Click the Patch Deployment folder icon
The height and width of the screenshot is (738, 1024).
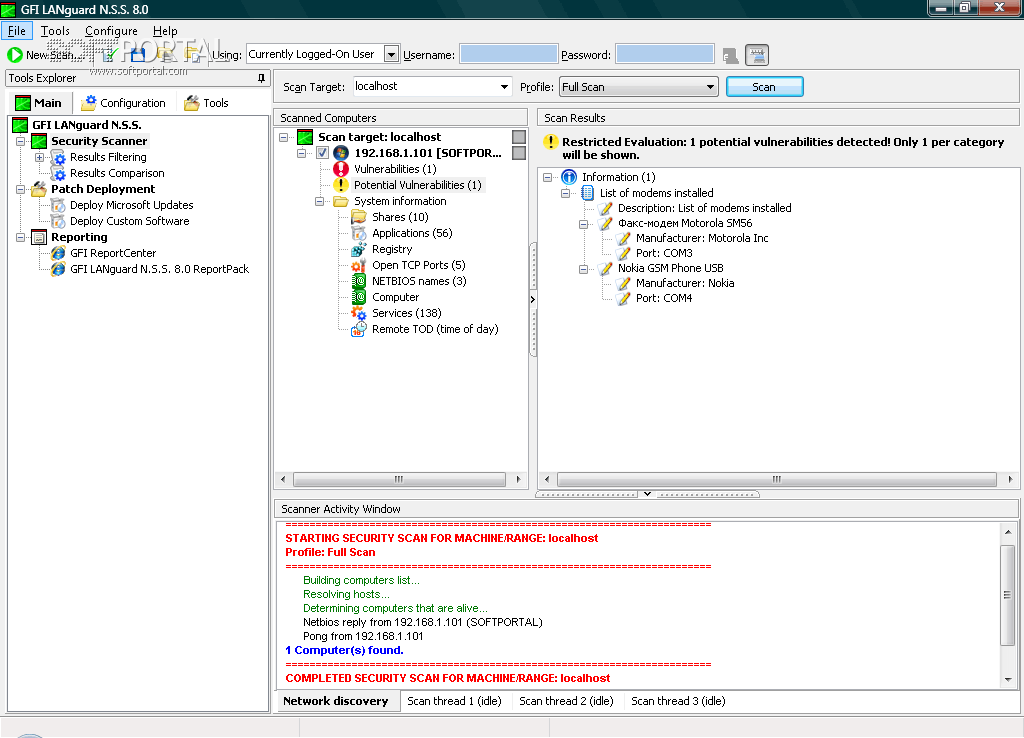pos(39,189)
